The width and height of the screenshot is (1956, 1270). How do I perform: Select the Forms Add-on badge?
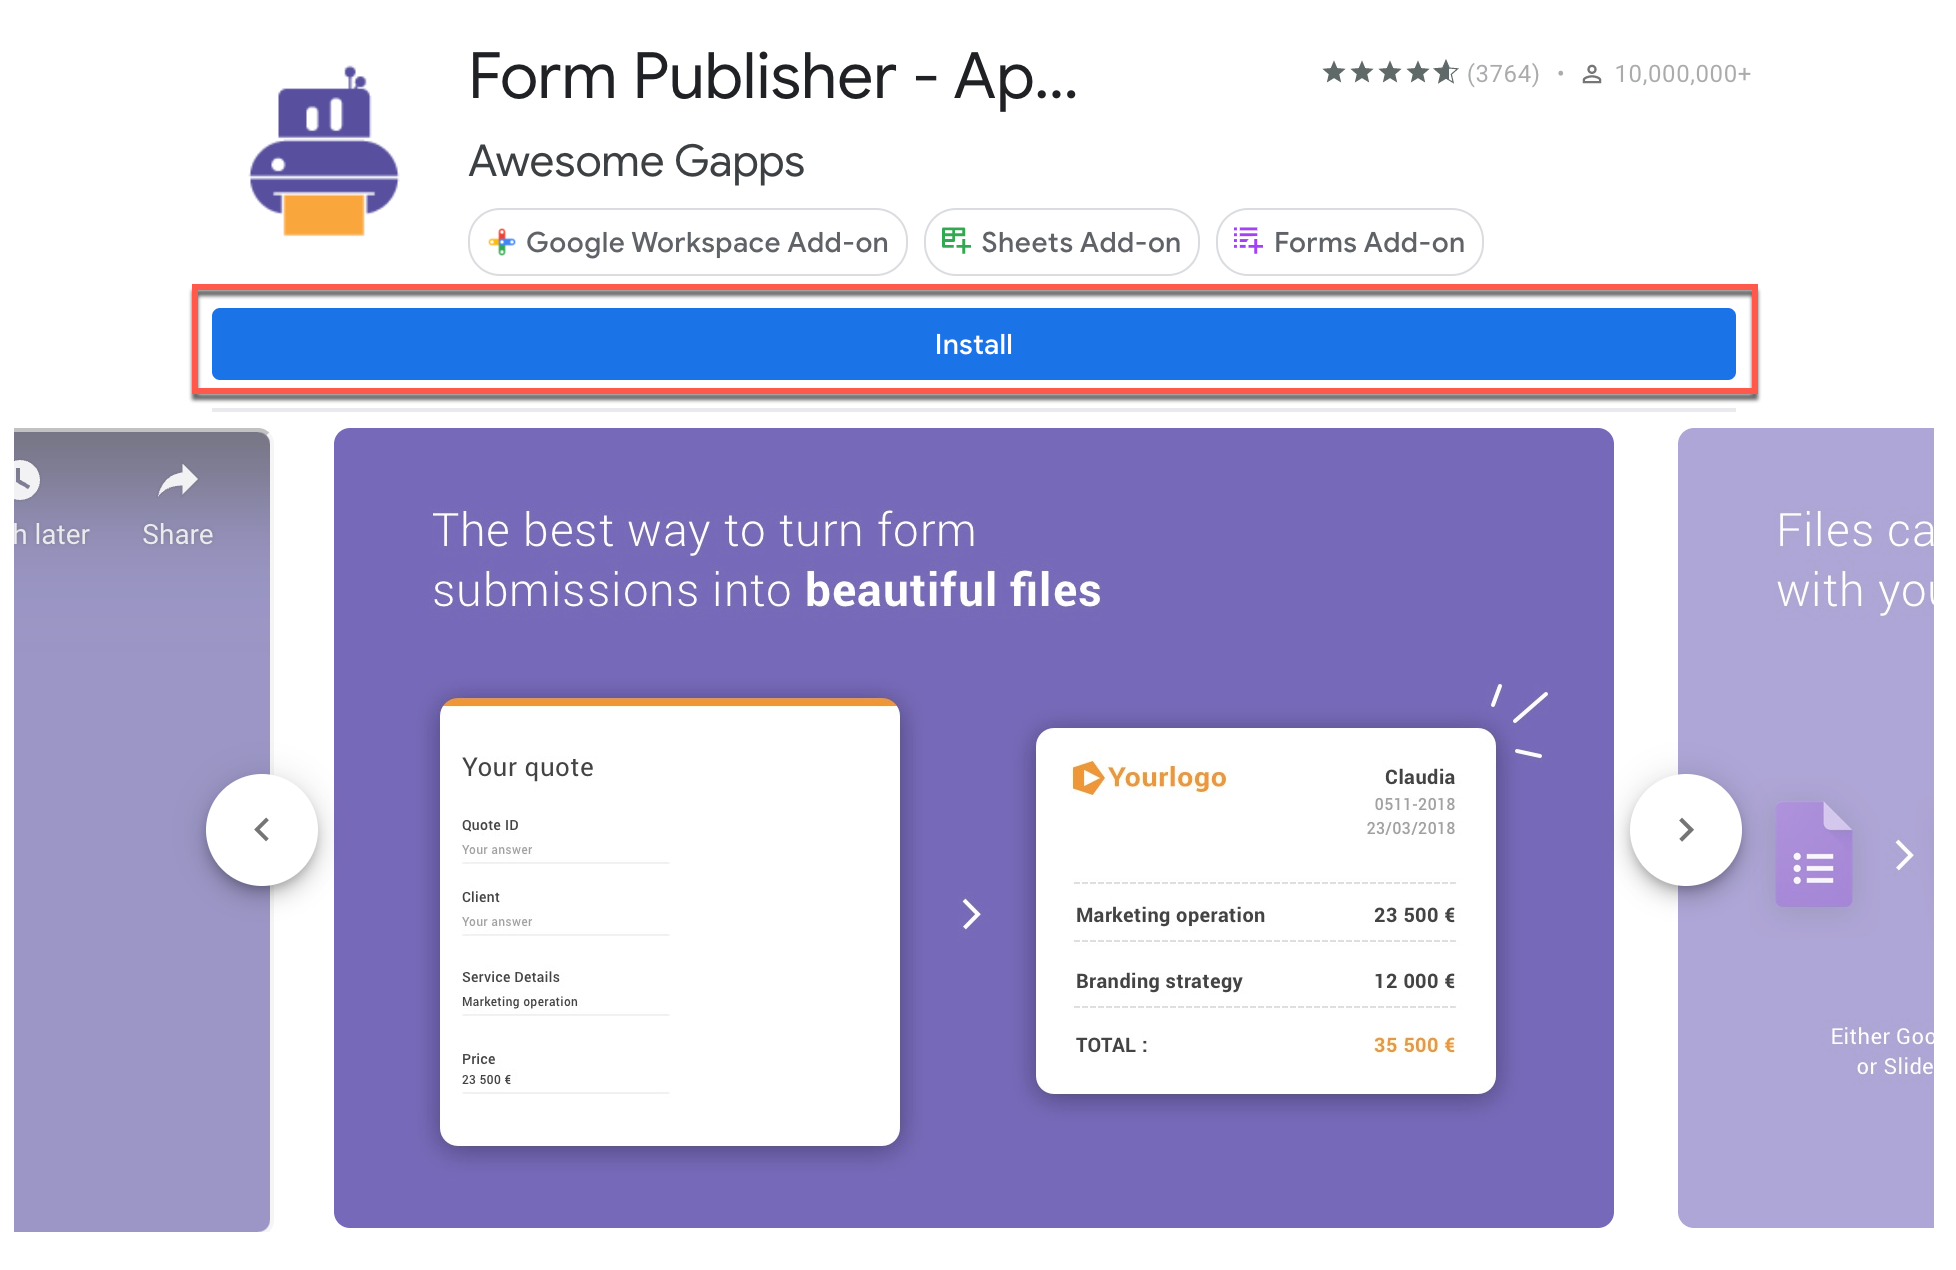[x=1349, y=242]
